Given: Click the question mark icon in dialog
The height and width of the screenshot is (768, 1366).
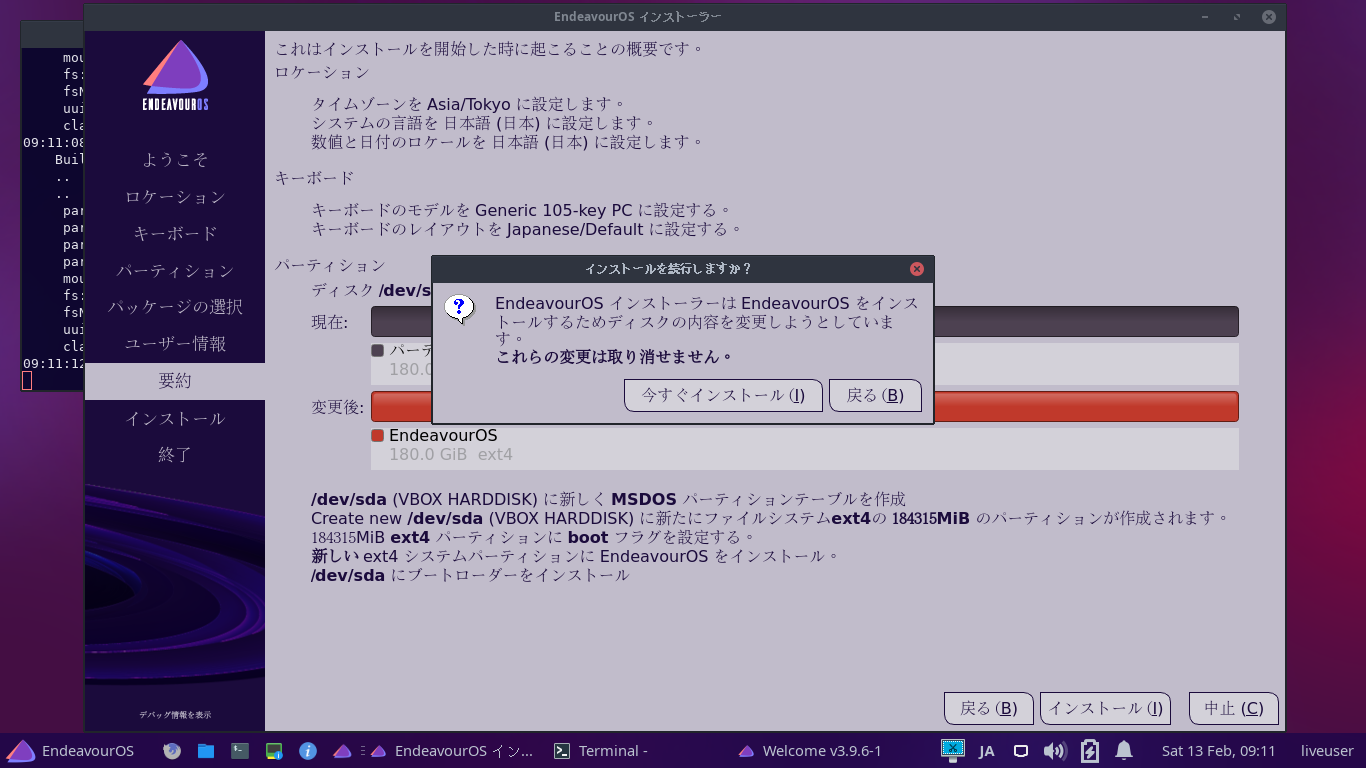Looking at the screenshot, I should 459,309.
